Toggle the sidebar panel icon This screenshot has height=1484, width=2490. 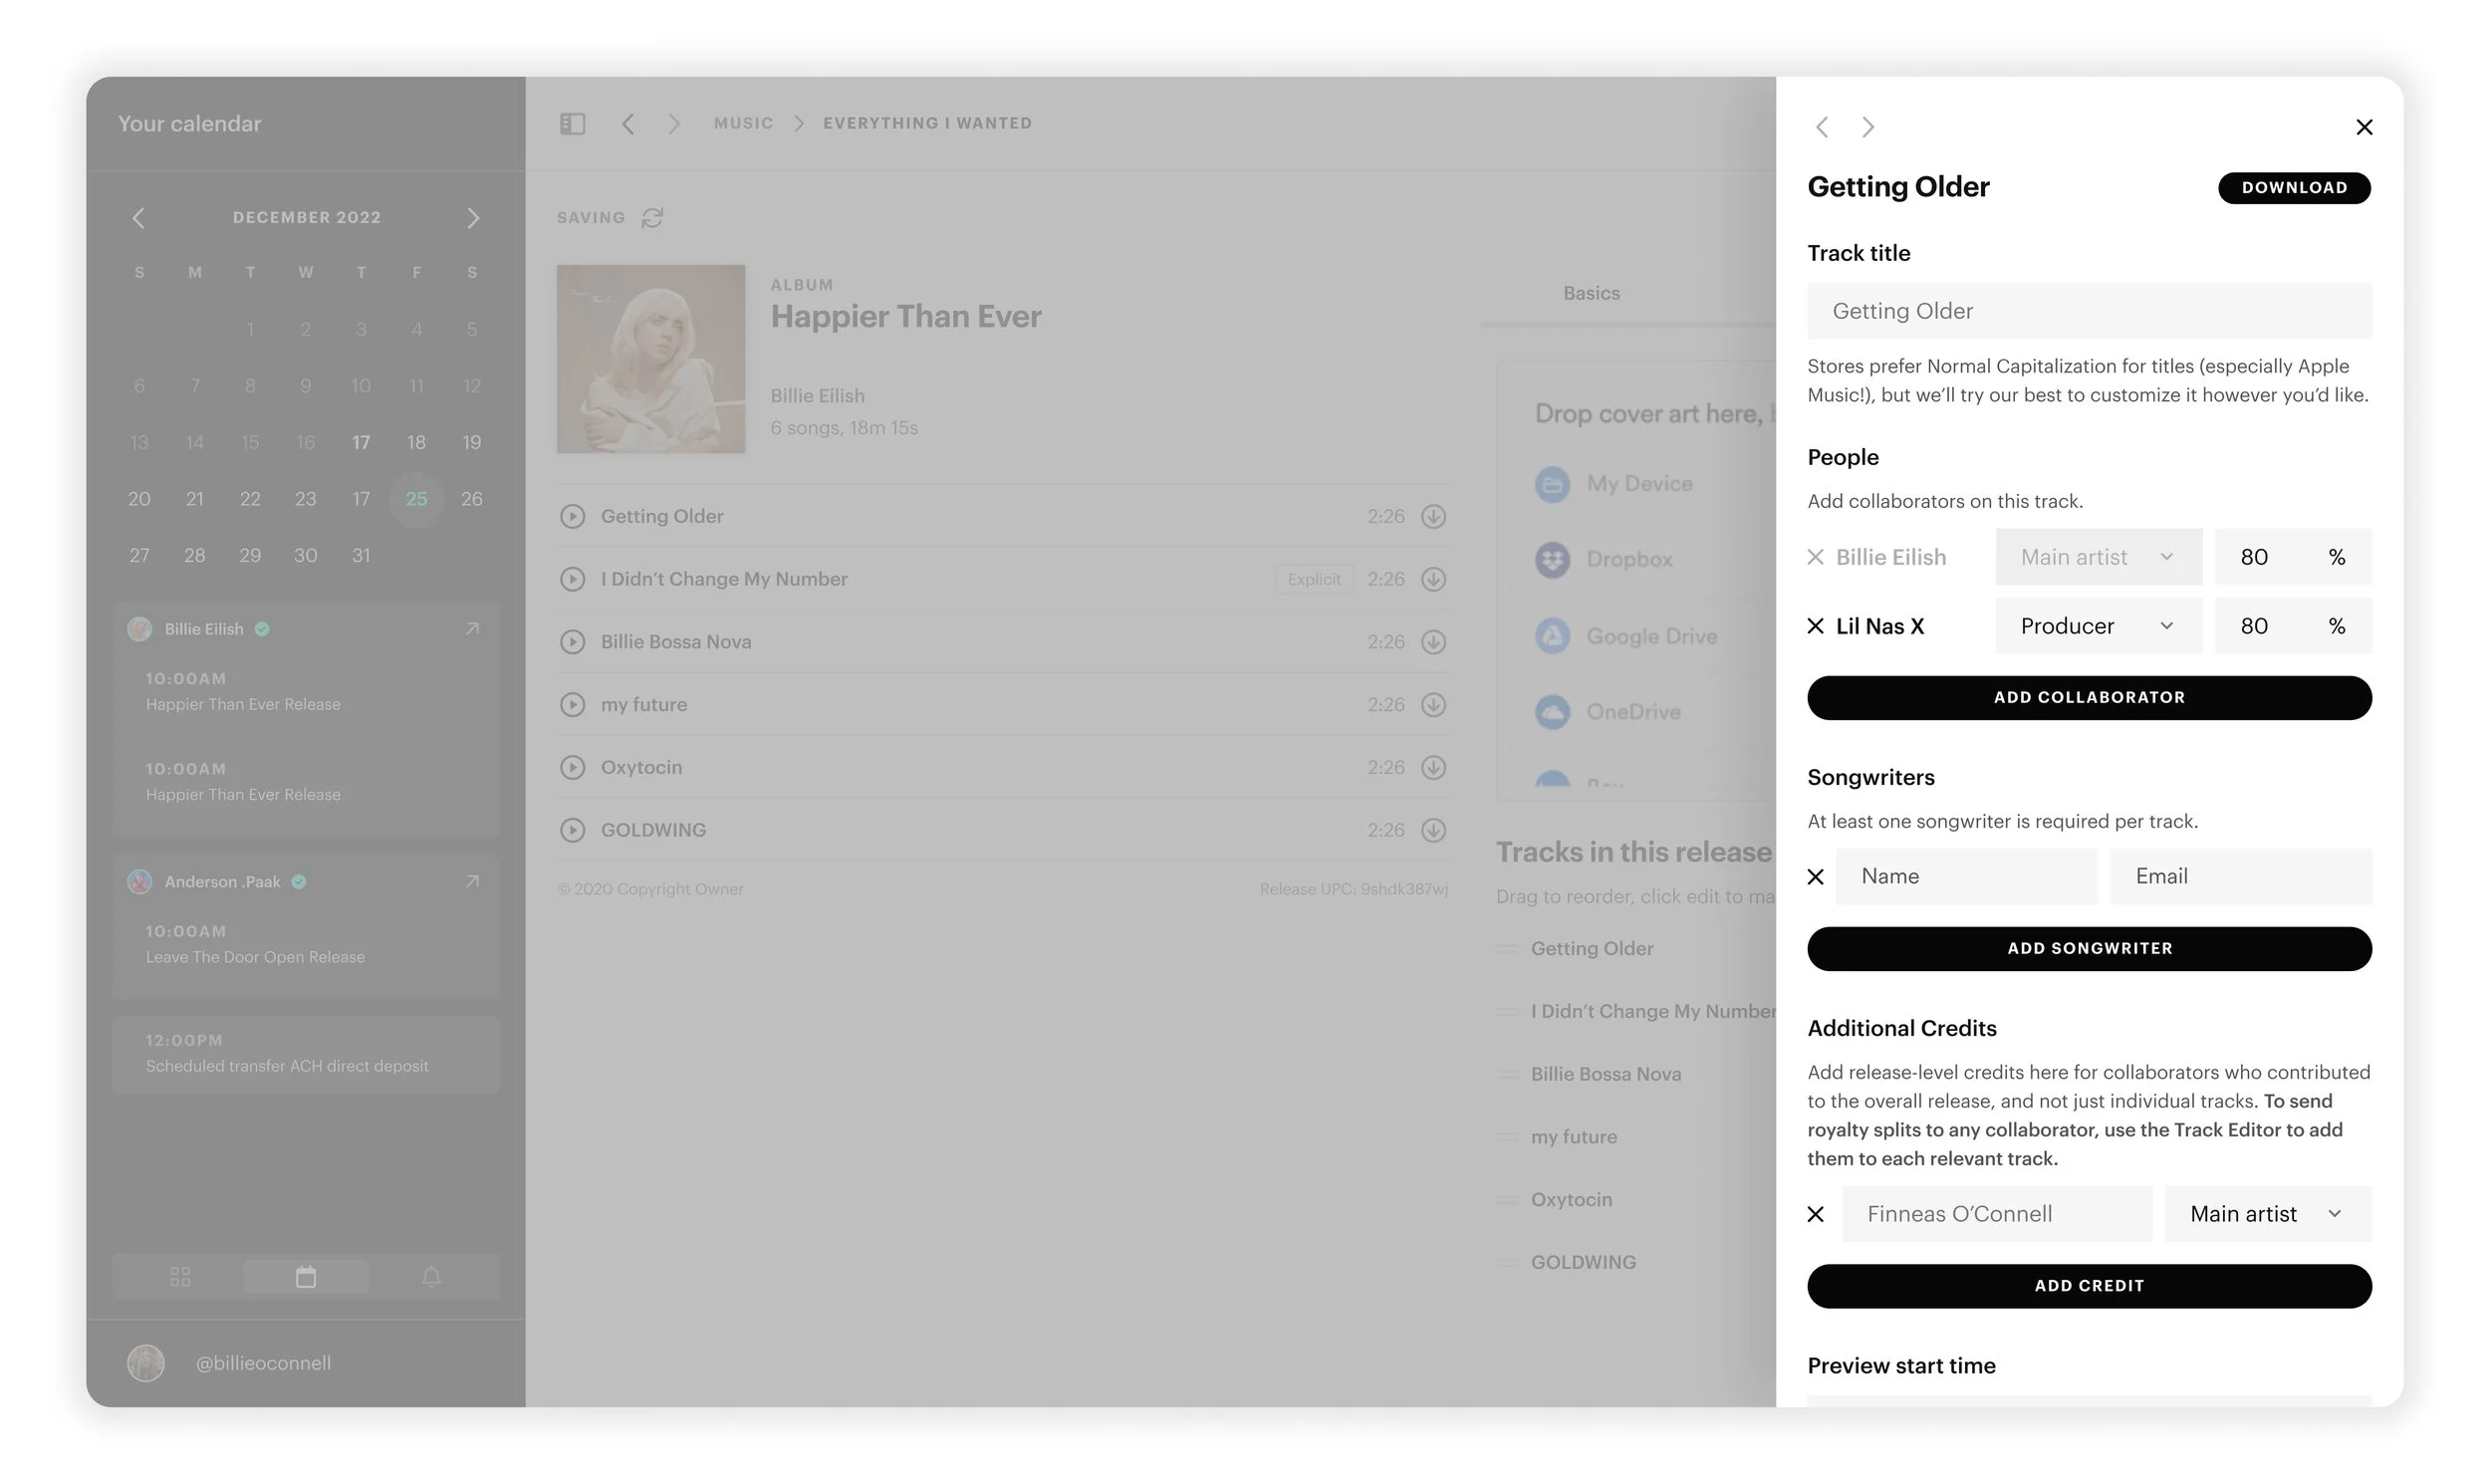point(572,123)
